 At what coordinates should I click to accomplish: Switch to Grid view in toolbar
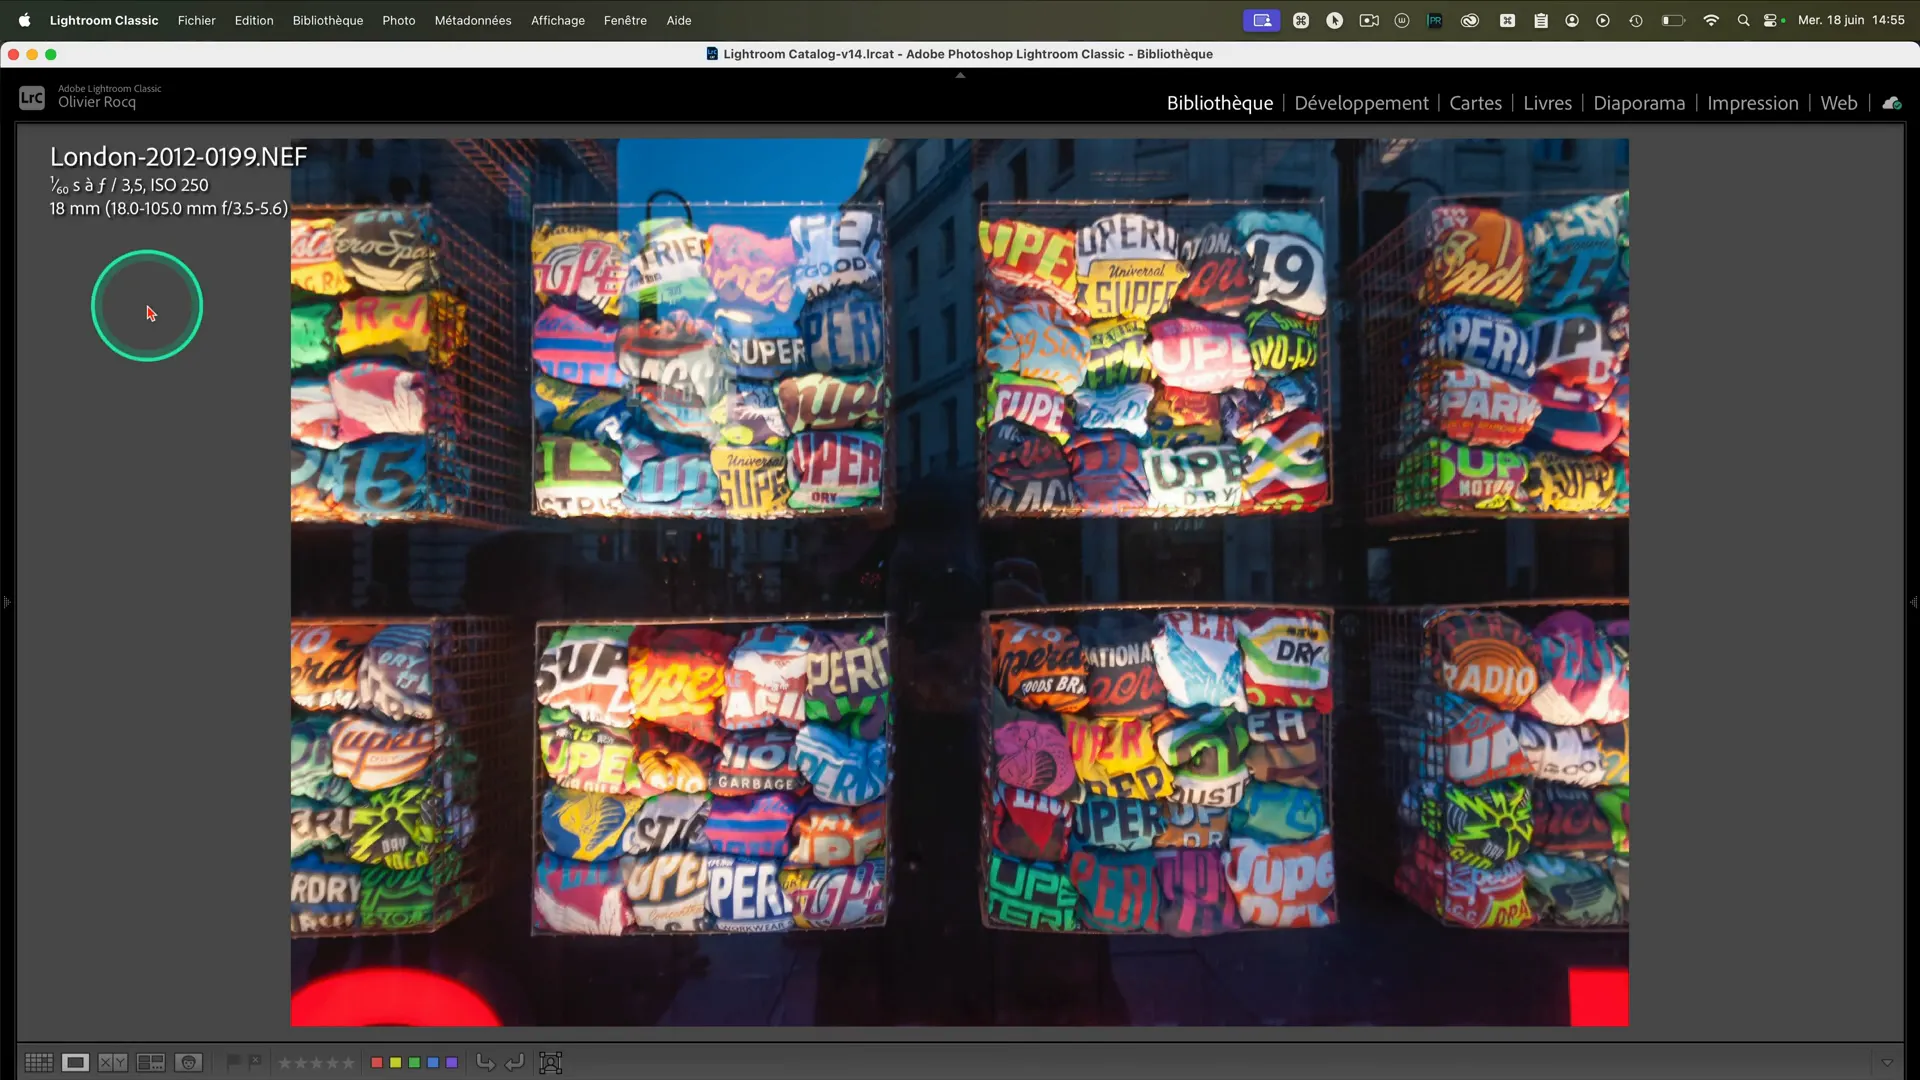(39, 1062)
